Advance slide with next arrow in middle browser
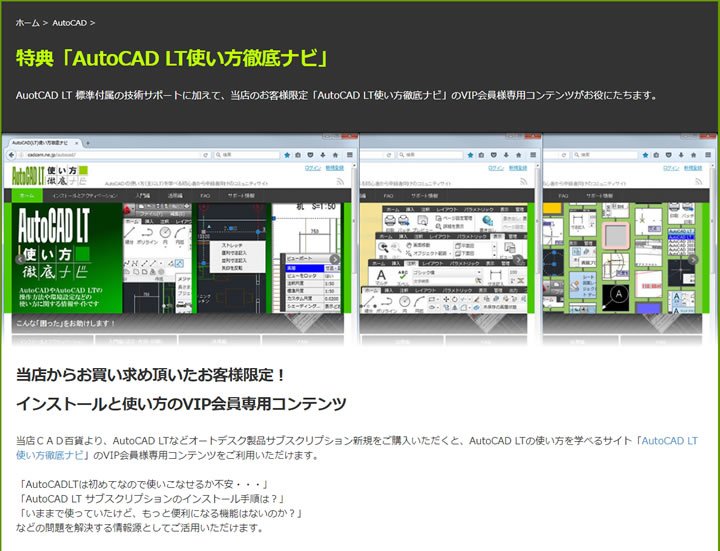The image size is (720, 551). pos(518,259)
